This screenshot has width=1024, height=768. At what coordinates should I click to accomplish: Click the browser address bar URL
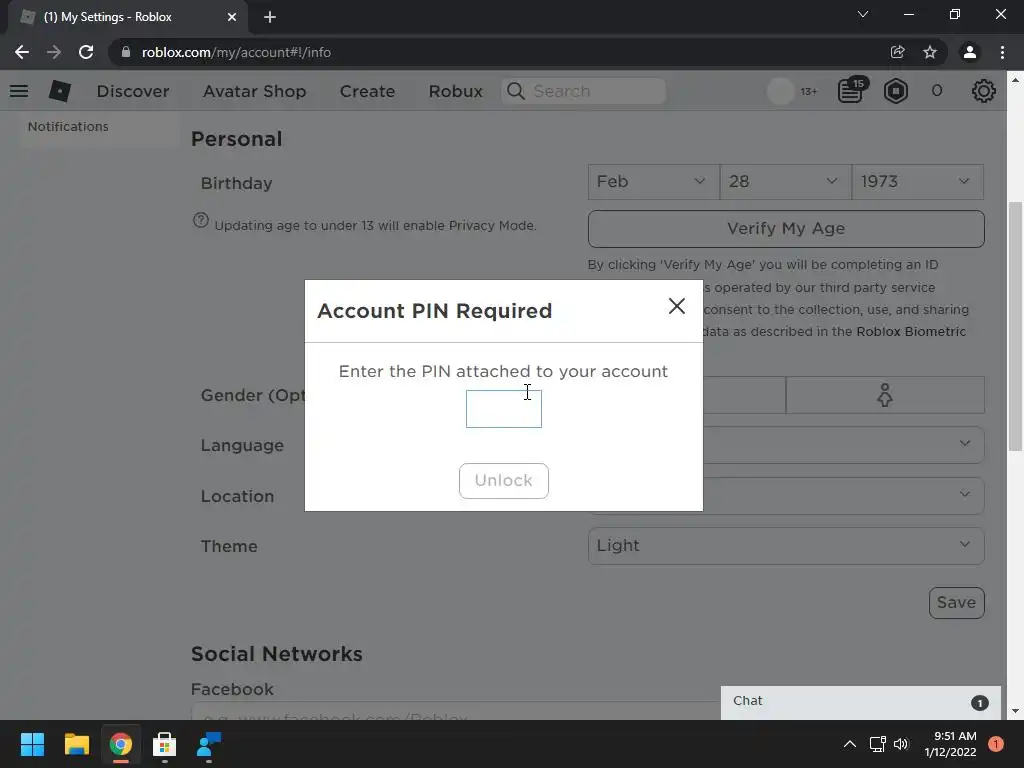[x=236, y=52]
